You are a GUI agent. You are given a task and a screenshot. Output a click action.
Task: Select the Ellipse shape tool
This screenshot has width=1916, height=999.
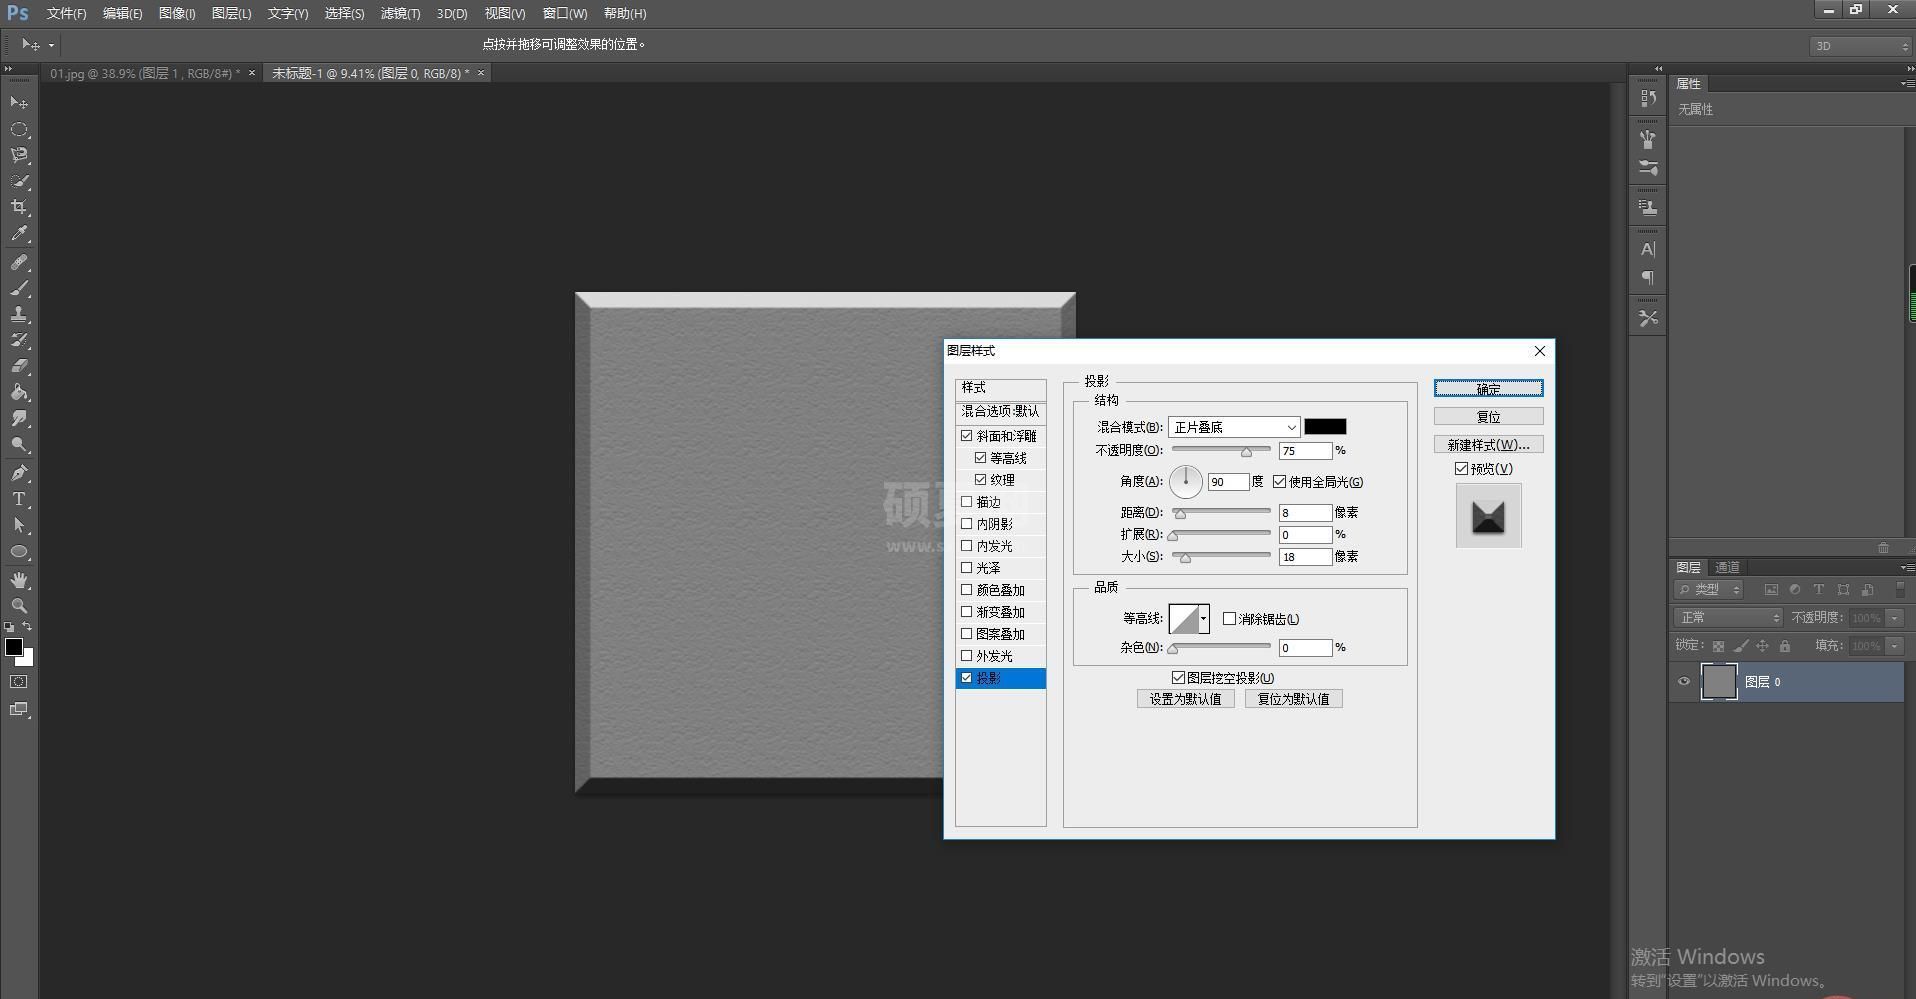(19, 551)
